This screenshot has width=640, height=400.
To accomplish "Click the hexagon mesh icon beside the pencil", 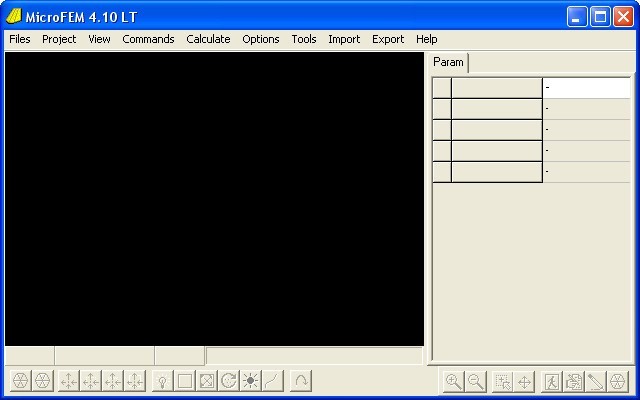I will click(x=618, y=382).
